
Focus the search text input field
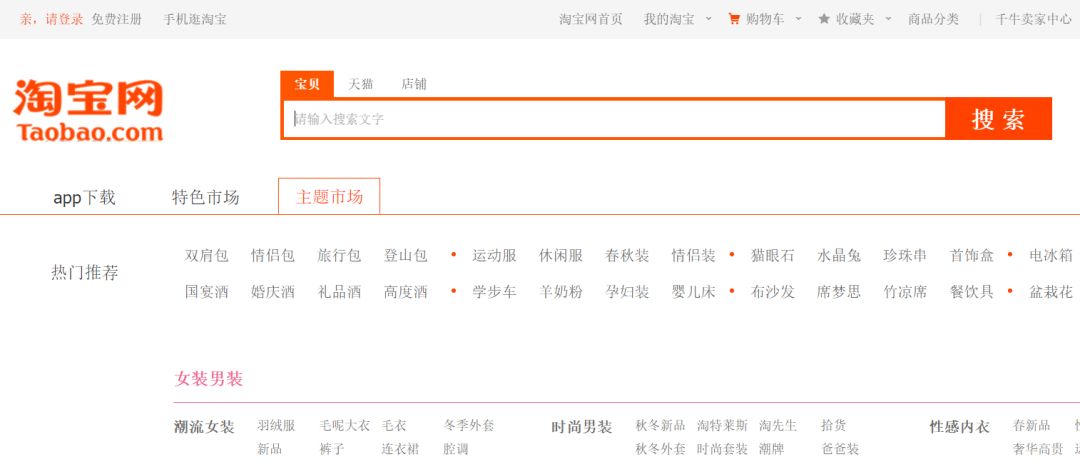(x=614, y=119)
